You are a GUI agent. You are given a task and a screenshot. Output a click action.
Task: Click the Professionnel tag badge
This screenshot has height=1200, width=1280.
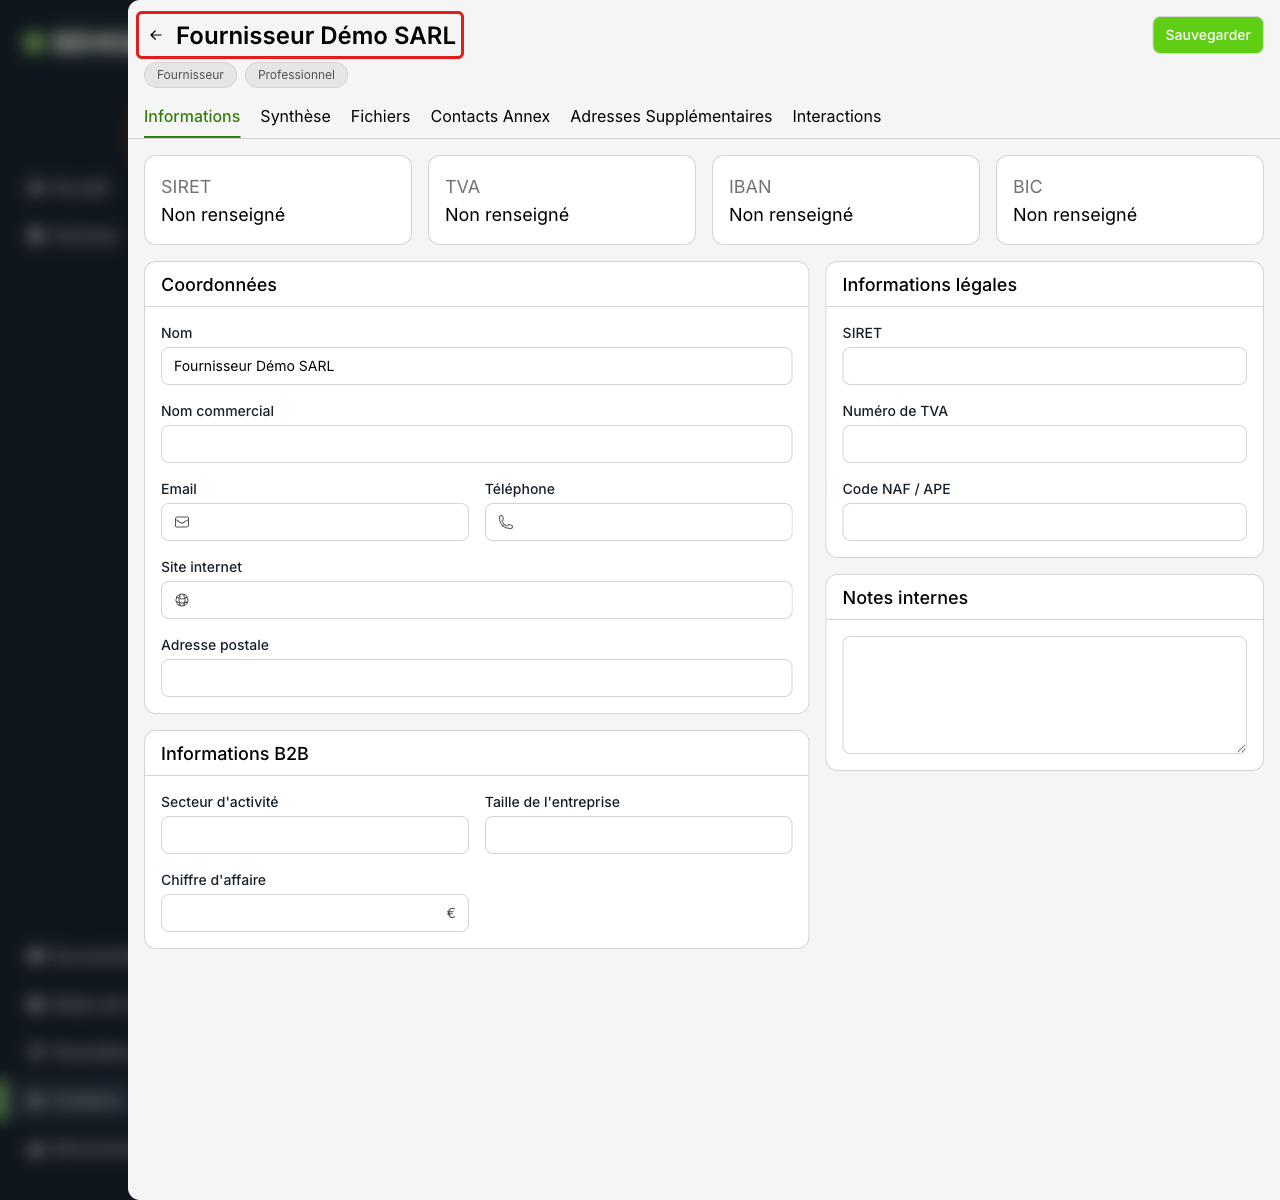click(x=296, y=75)
